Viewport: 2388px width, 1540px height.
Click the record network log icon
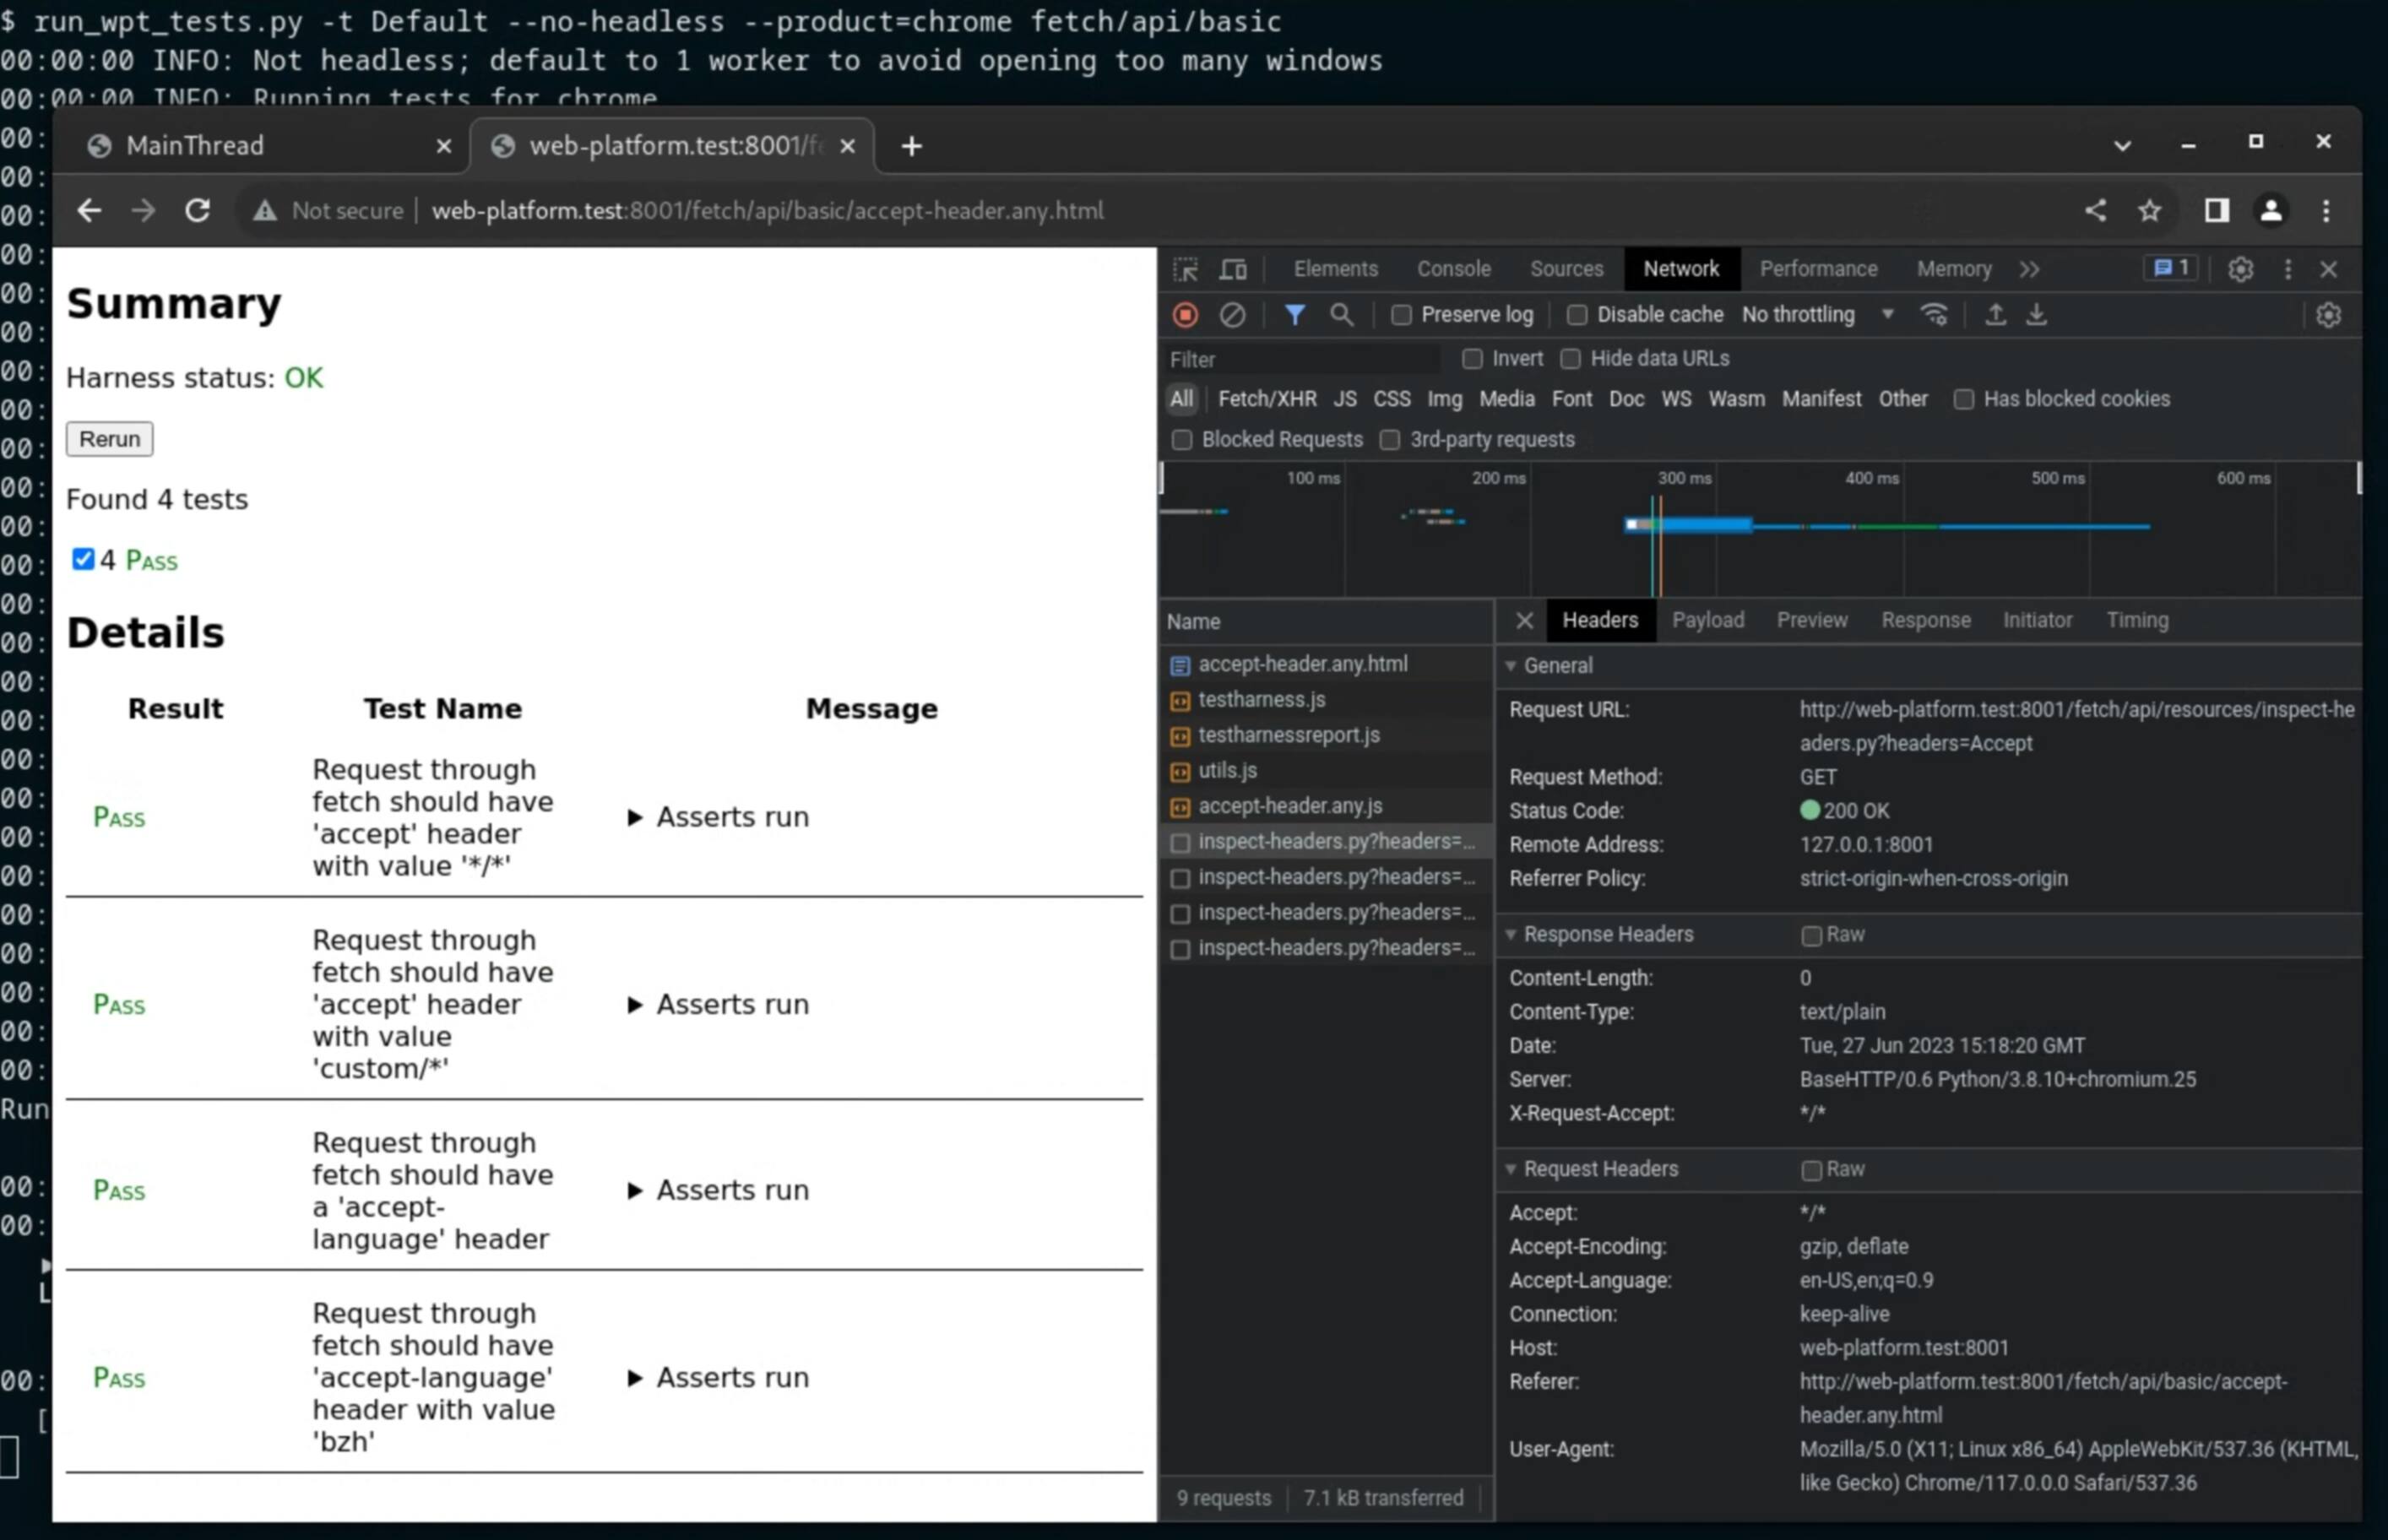coord(1185,315)
